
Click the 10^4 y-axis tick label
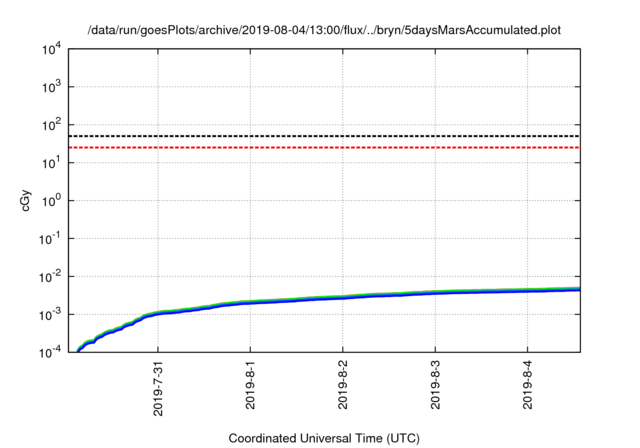coord(51,49)
